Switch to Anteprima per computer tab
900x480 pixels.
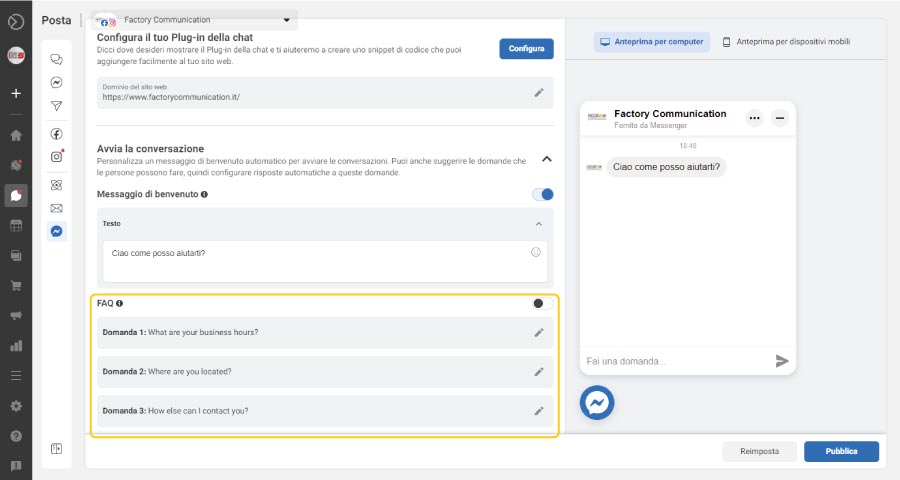[x=651, y=42]
